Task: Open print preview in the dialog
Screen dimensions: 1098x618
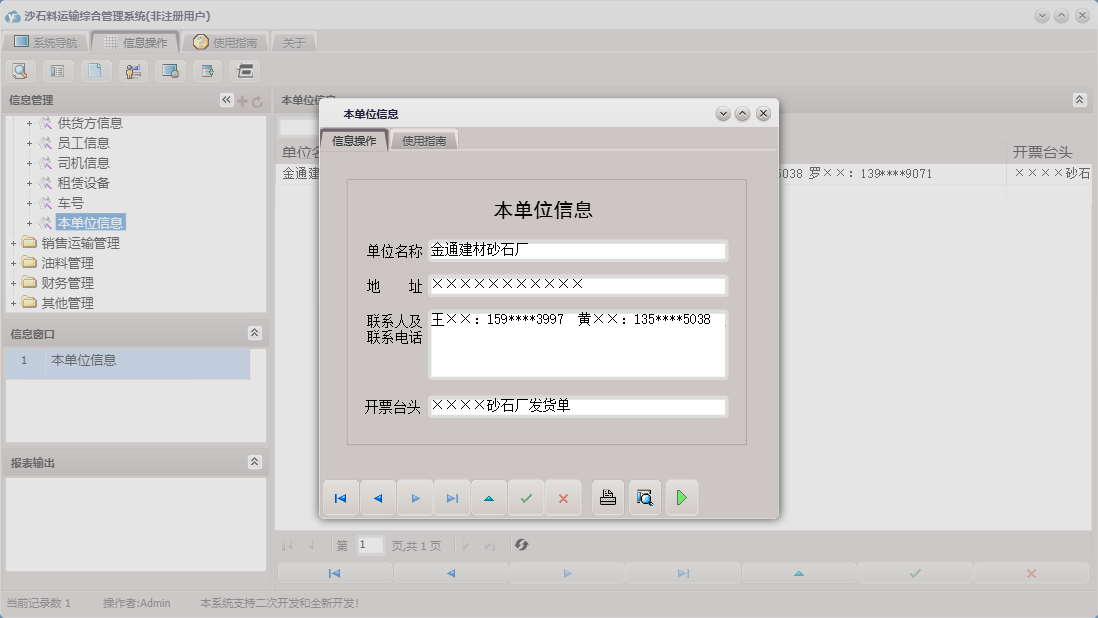Action: click(x=644, y=497)
